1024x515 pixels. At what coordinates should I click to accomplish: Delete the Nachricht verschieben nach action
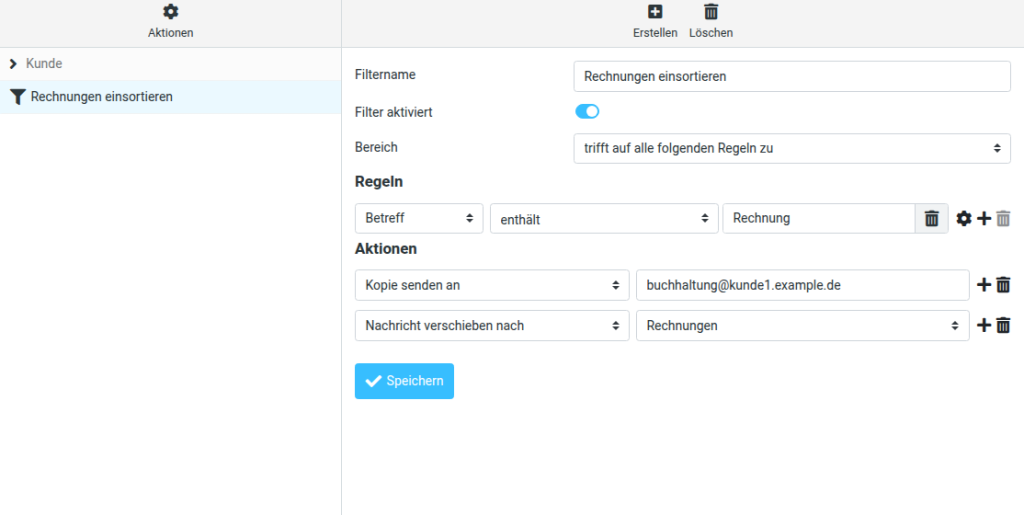1003,325
